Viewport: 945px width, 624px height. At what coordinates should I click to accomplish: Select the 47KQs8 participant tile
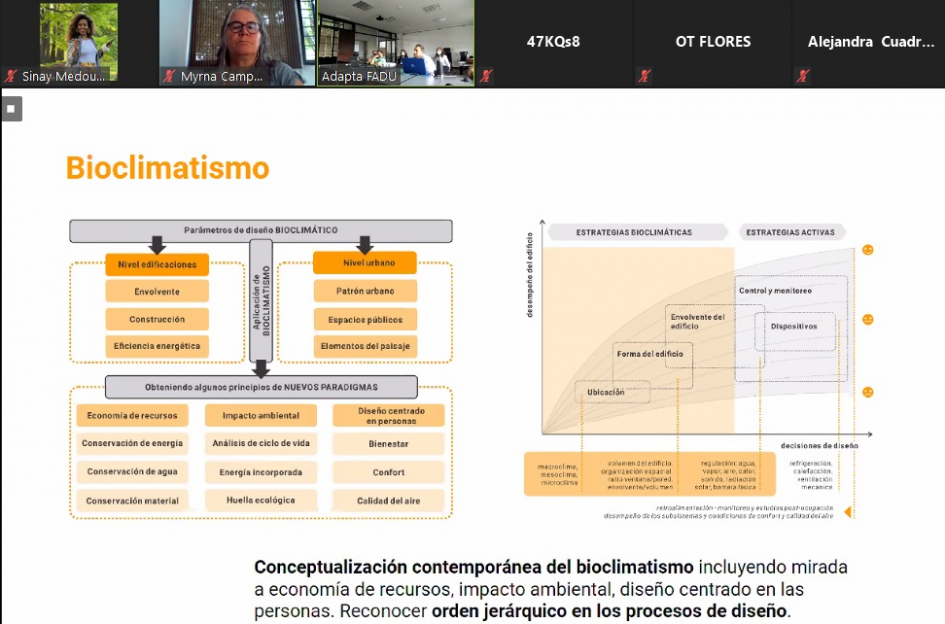pyautogui.click(x=554, y=43)
